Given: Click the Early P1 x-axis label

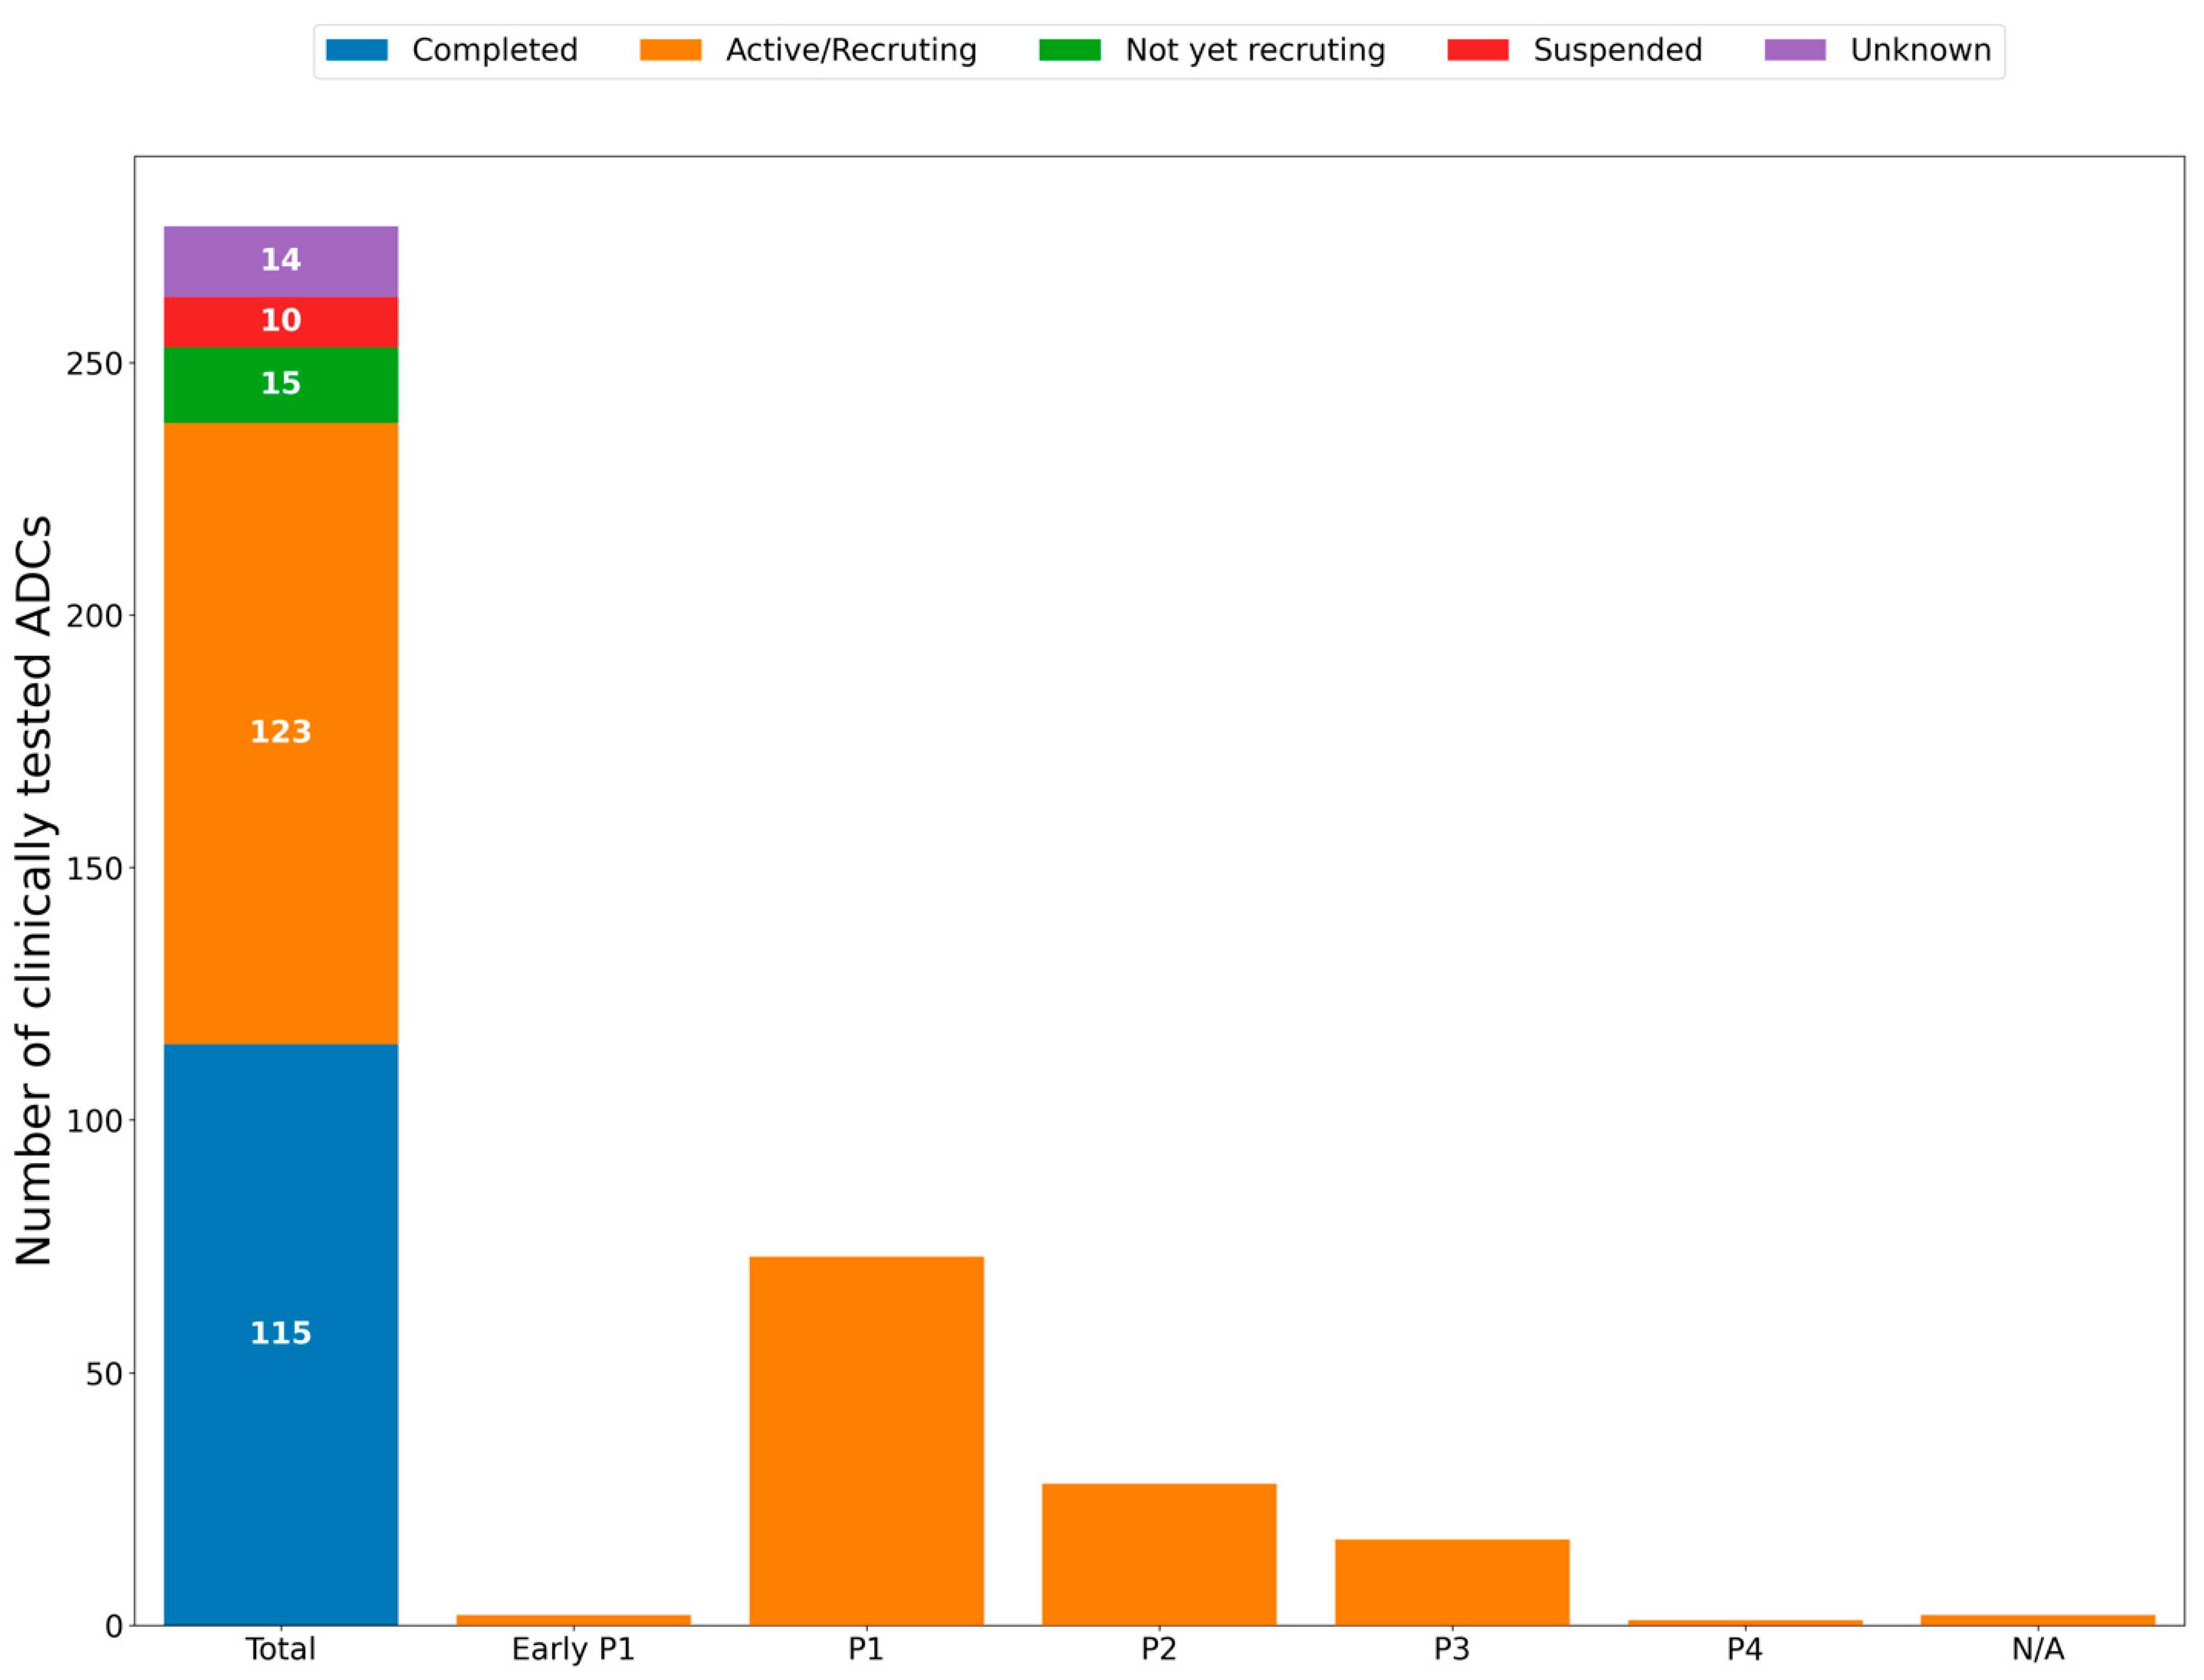Looking at the screenshot, I should coord(573,1649).
